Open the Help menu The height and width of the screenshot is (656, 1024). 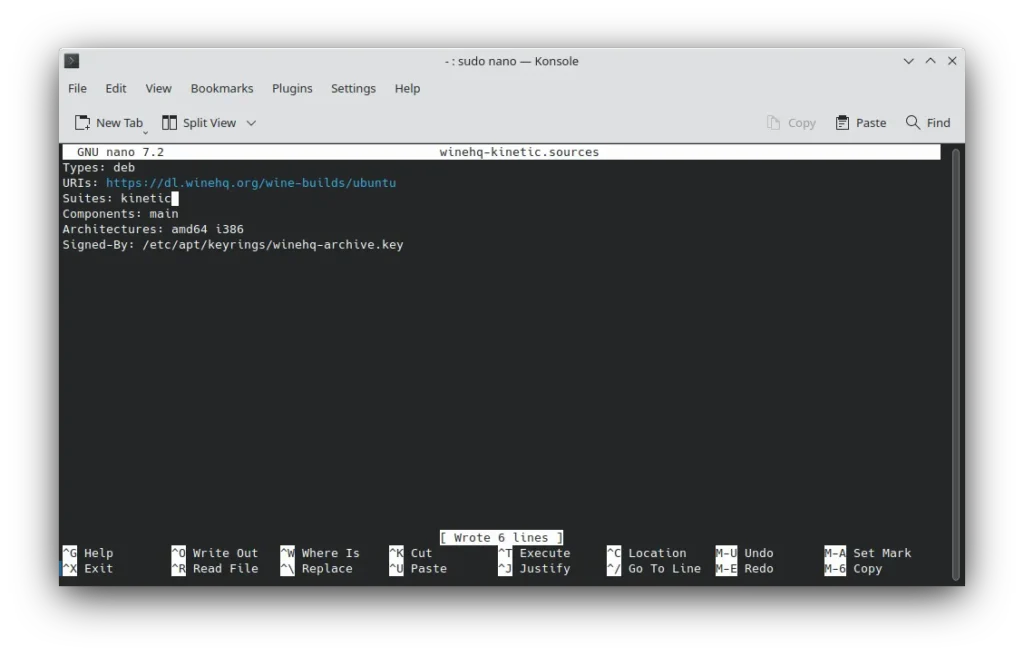pyautogui.click(x=407, y=88)
